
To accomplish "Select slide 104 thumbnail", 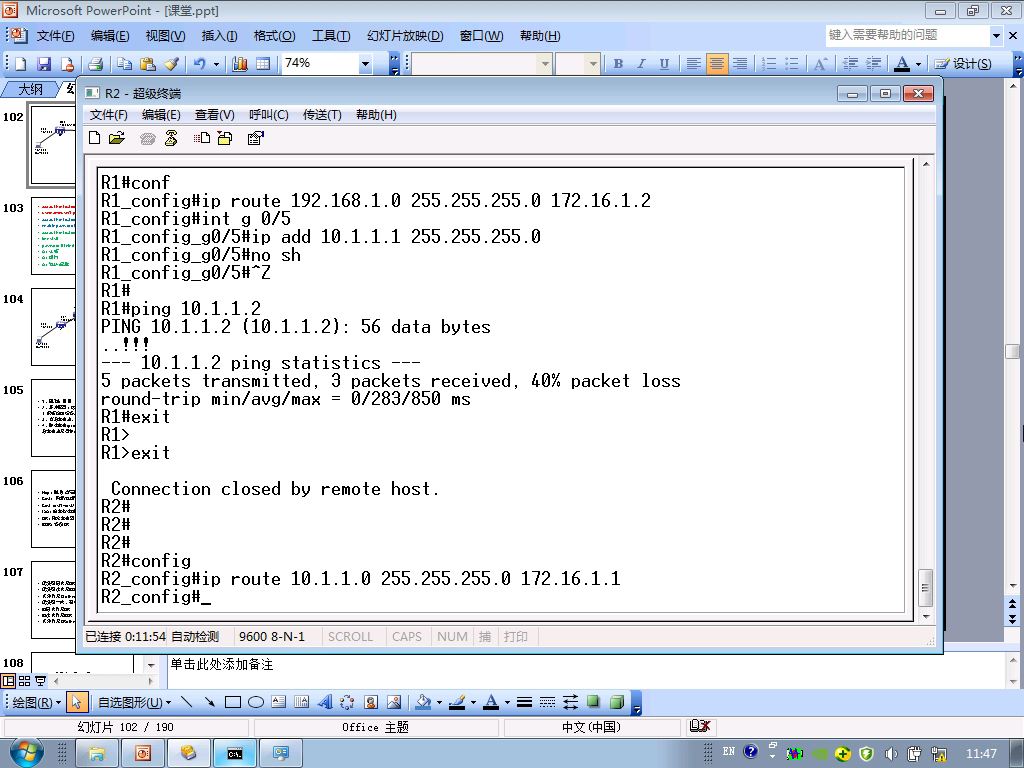I will click(54, 327).
